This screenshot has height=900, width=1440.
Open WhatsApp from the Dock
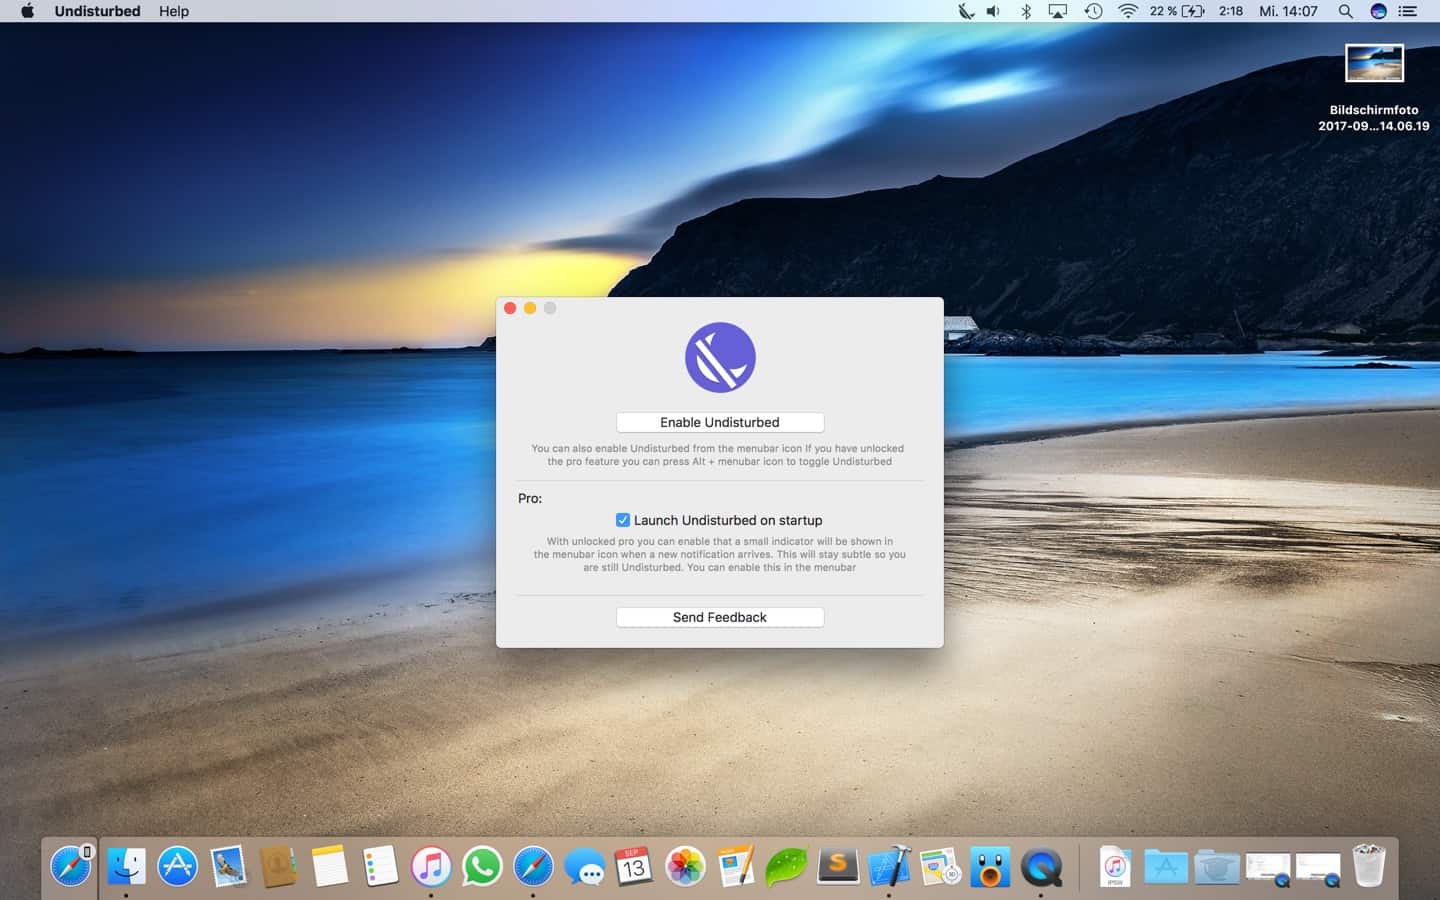pyautogui.click(x=482, y=866)
